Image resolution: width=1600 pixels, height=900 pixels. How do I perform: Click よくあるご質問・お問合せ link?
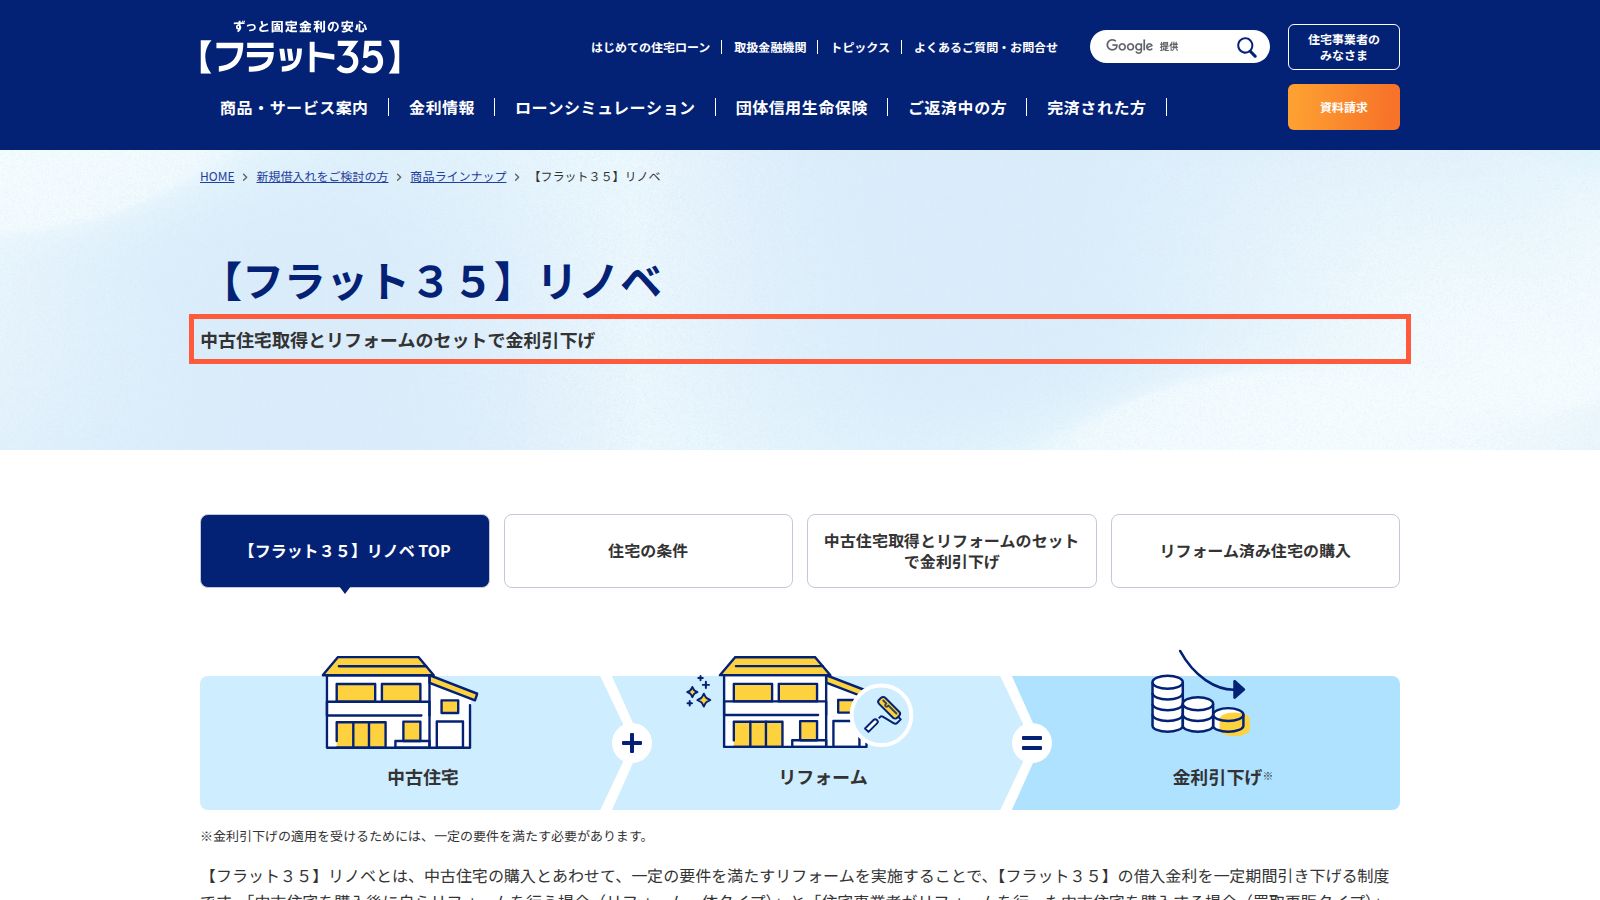986,47
